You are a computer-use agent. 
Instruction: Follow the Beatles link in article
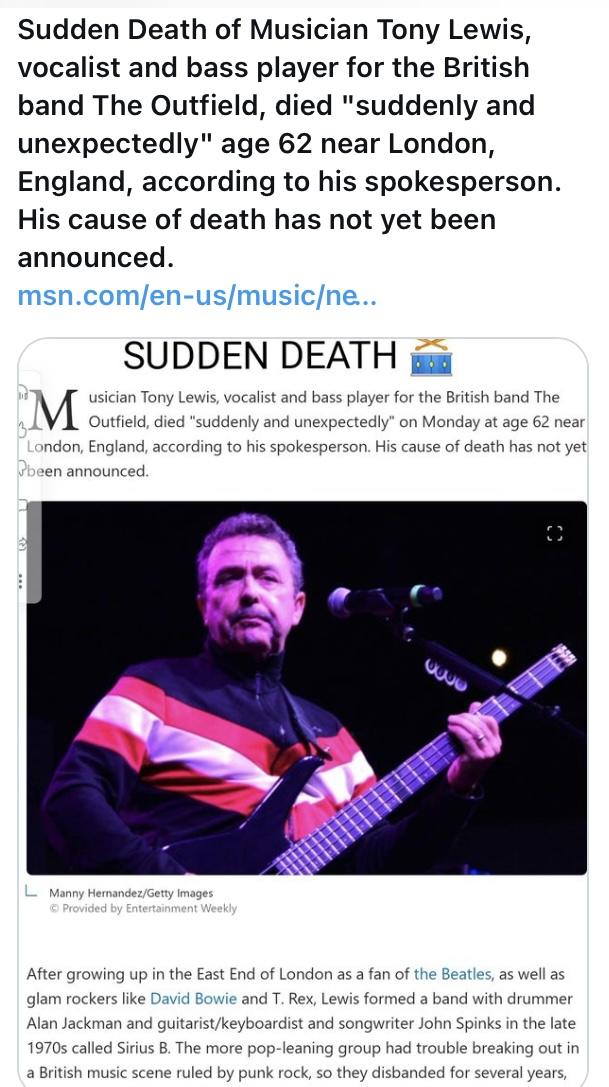tap(452, 974)
